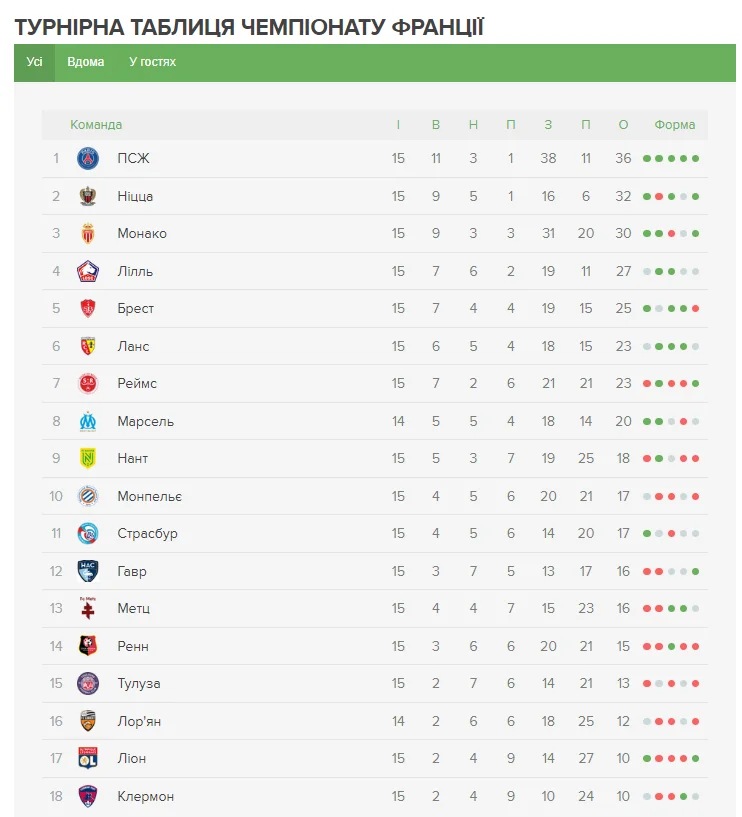
Task: Click the Команда column header
Action: click(x=96, y=125)
